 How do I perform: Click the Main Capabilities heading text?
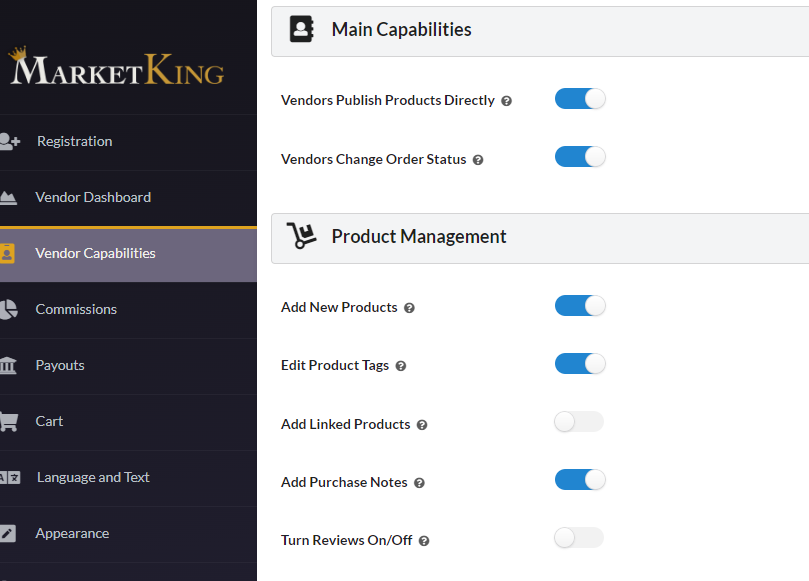401,29
